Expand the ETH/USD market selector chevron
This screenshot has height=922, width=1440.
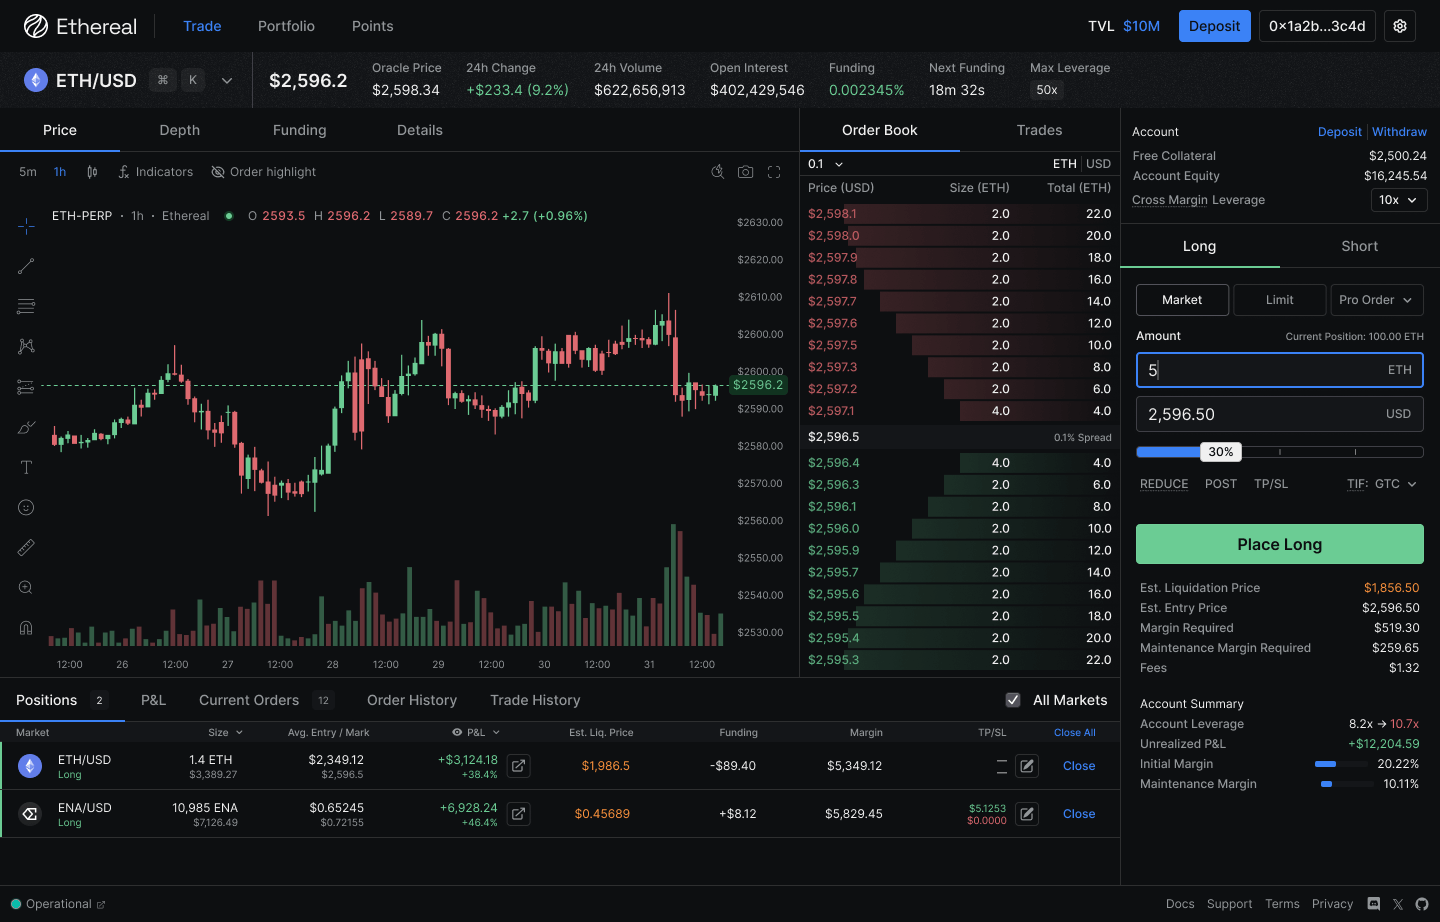(x=227, y=81)
